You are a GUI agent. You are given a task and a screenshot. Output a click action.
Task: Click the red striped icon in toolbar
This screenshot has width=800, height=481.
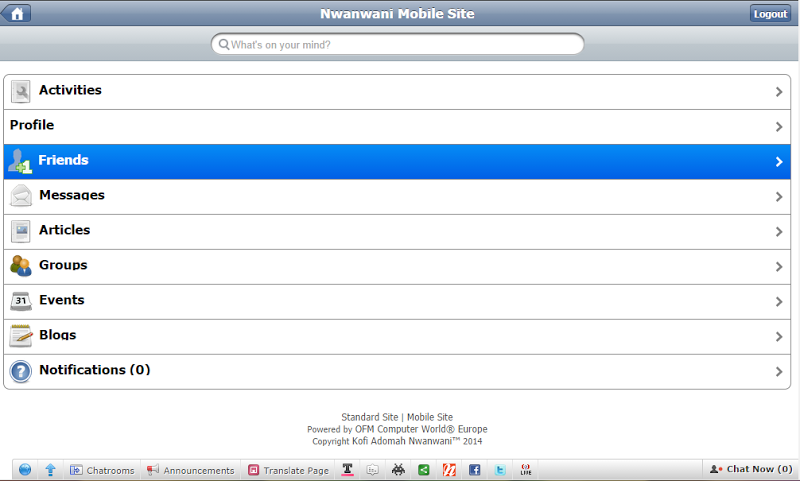pyautogui.click(x=449, y=470)
